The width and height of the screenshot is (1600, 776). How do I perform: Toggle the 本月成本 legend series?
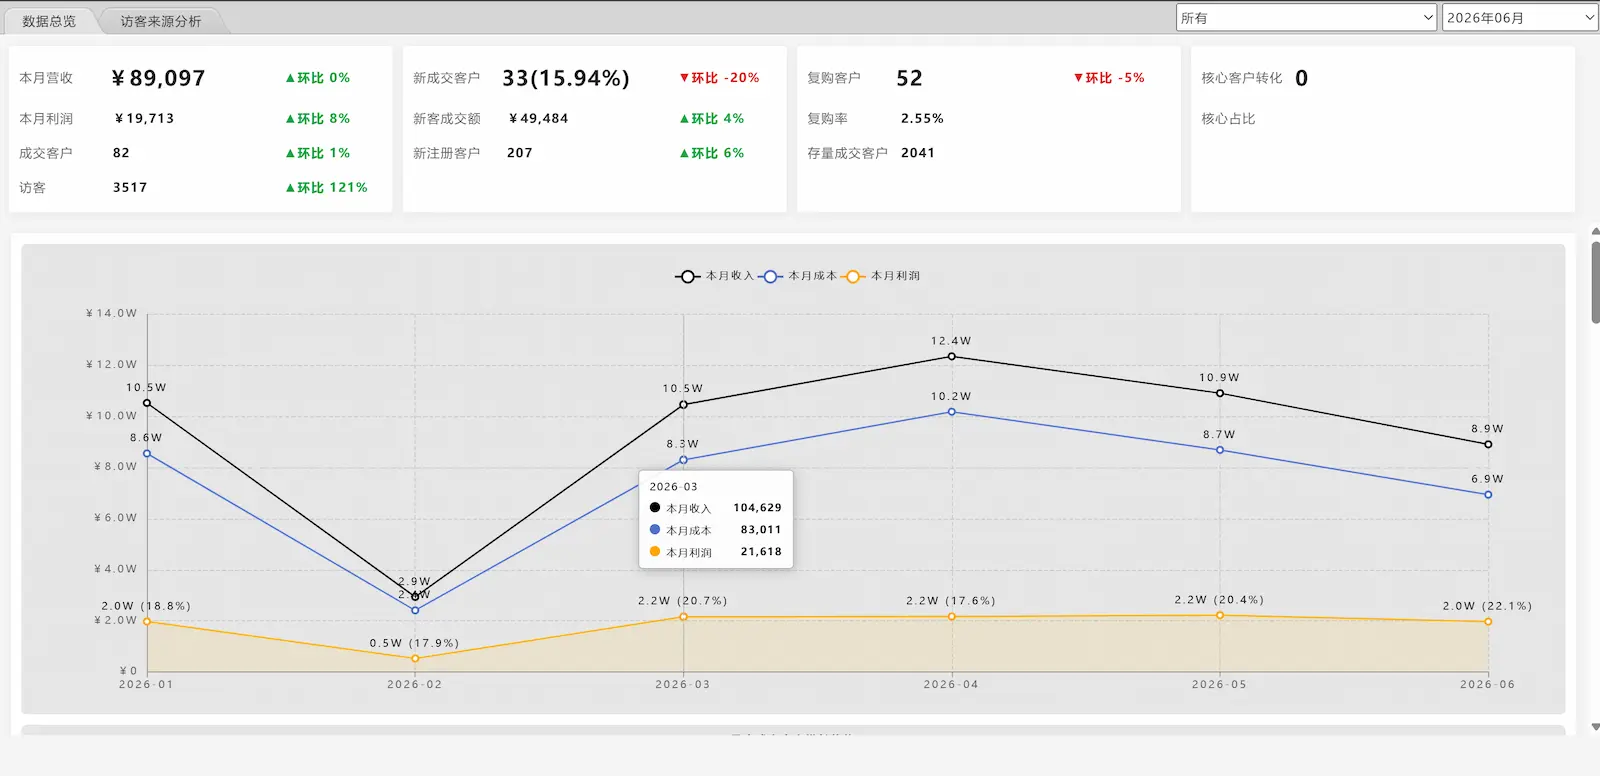click(x=797, y=276)
